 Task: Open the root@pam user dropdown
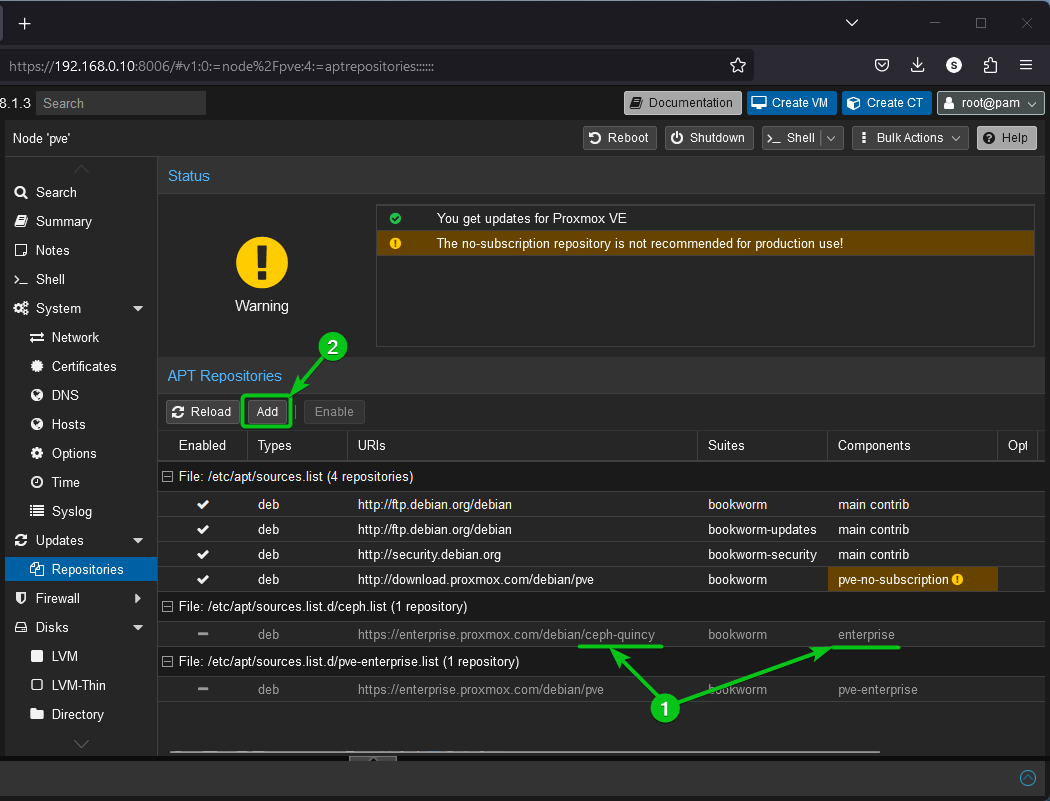[x=990, y=103]
